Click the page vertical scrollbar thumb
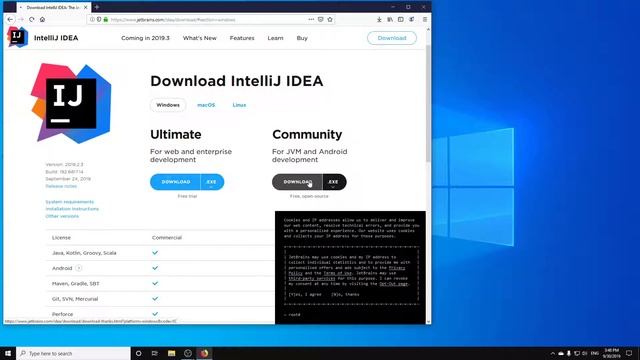640x360 pixels. click(428, 103)
